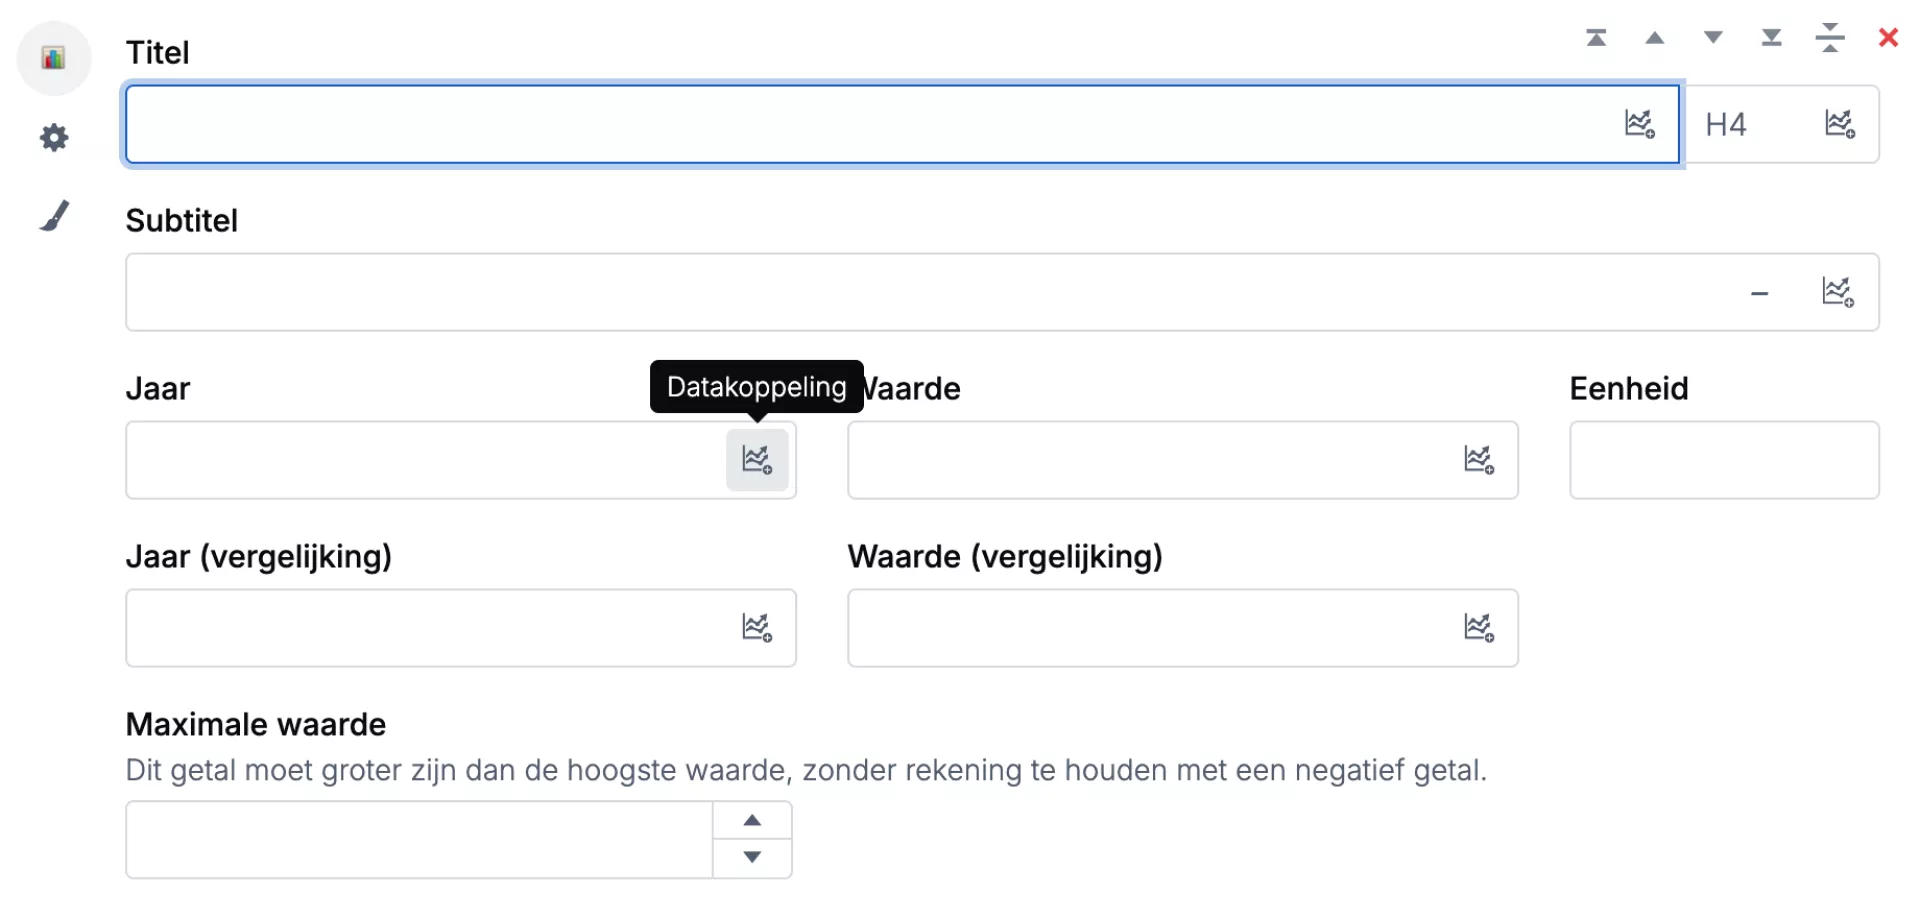Click the Subtitel data link icon
Viewport: 1920px width, 918px height.
click(1837, 292)
